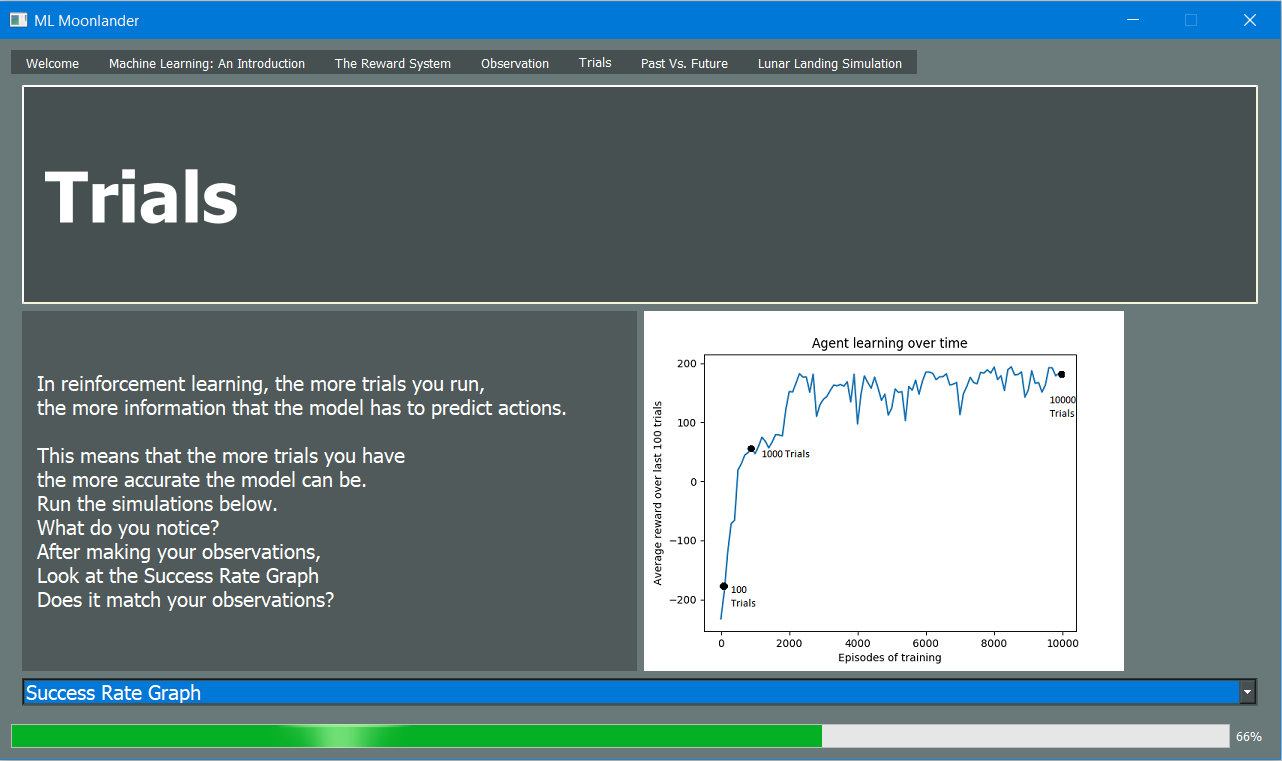Click the green progress bar
The image size is (1282, 761).
[x=620, y=736]
